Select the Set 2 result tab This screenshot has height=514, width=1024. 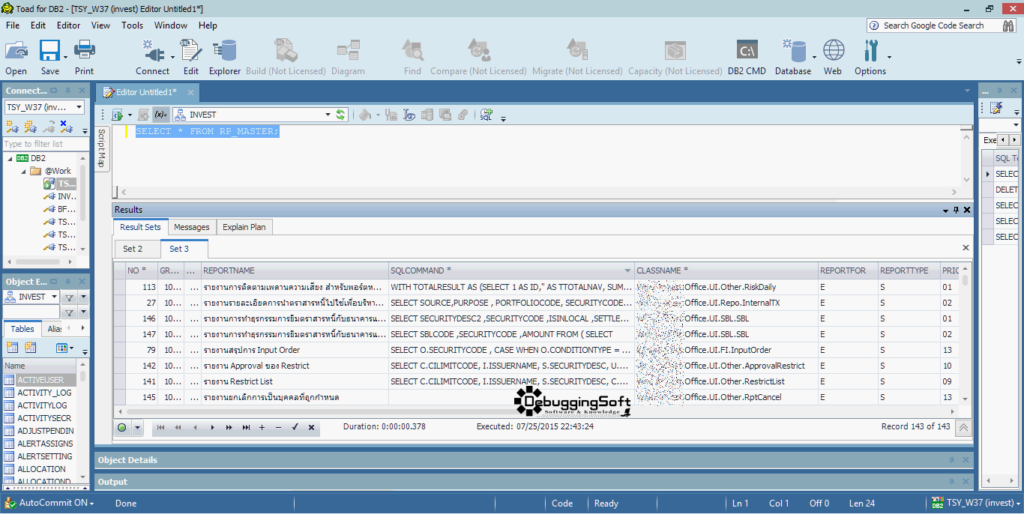pos(133,249)
